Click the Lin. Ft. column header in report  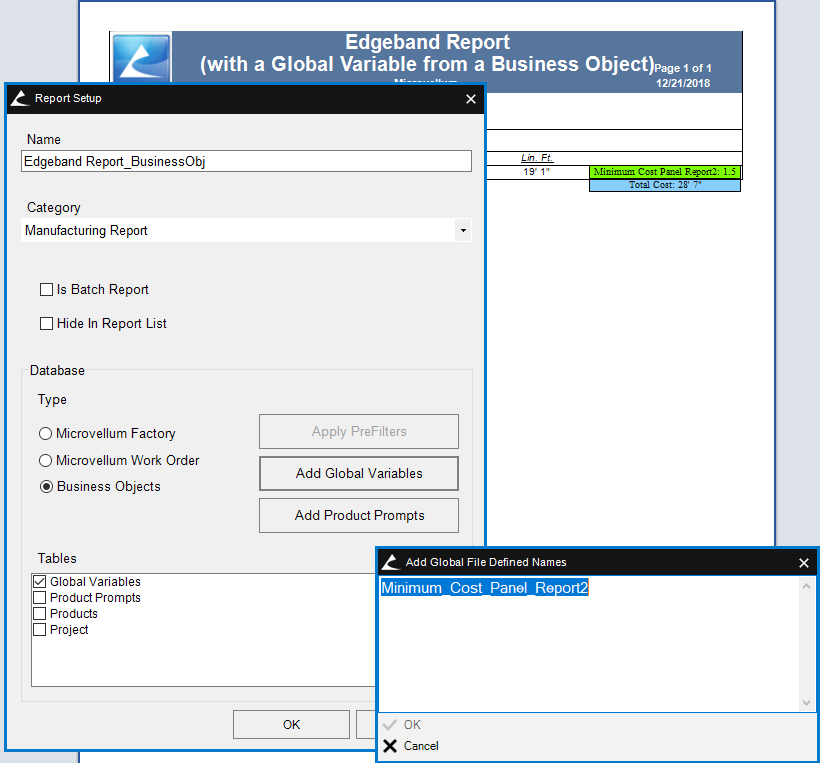[537, 157]
